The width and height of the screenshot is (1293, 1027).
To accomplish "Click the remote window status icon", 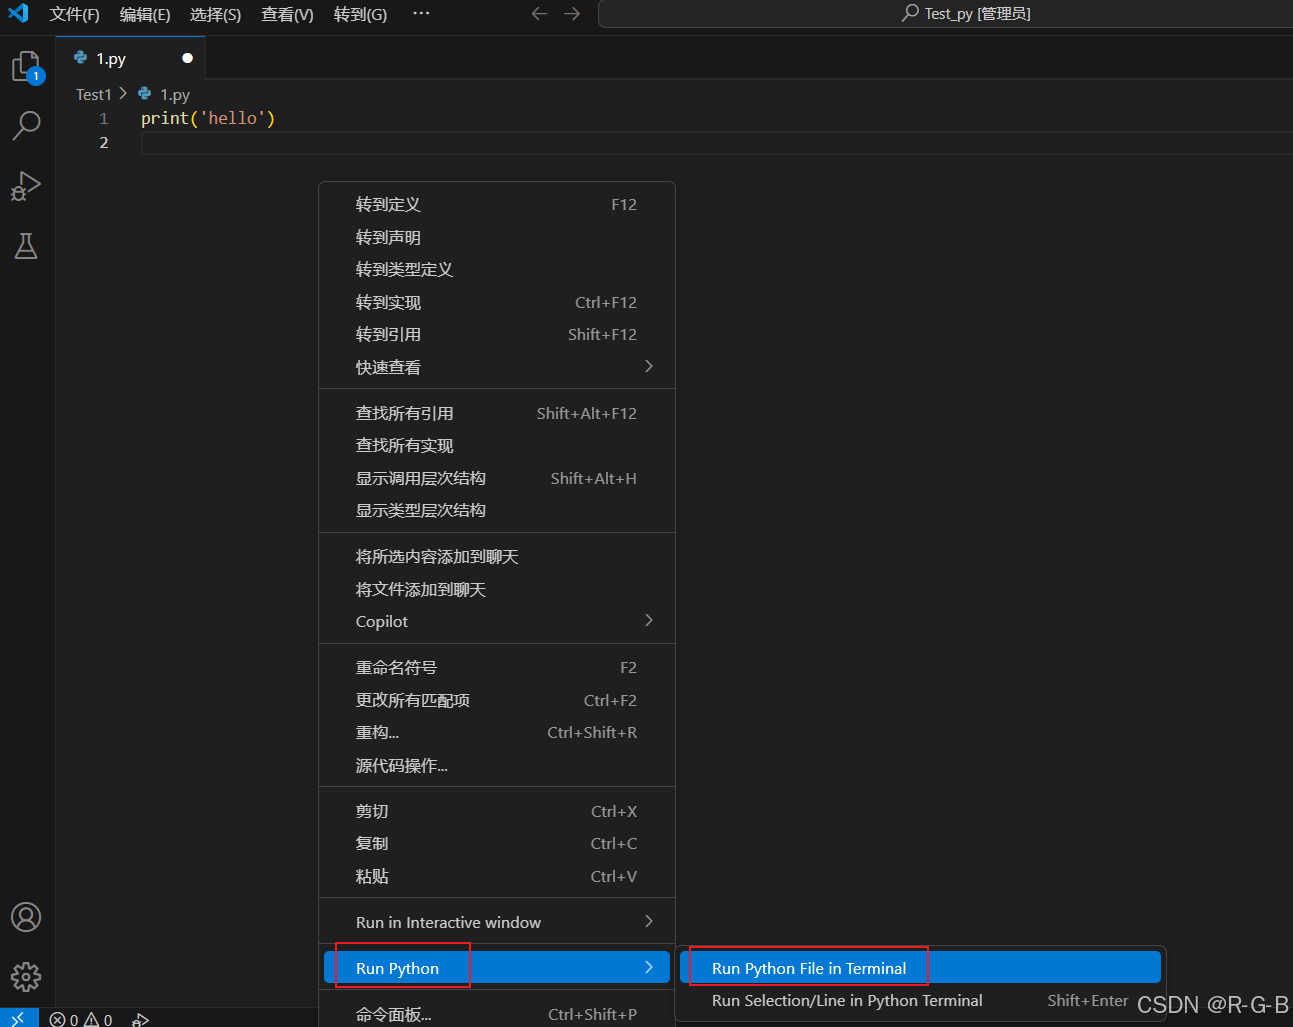I will tap(18, 1019).
